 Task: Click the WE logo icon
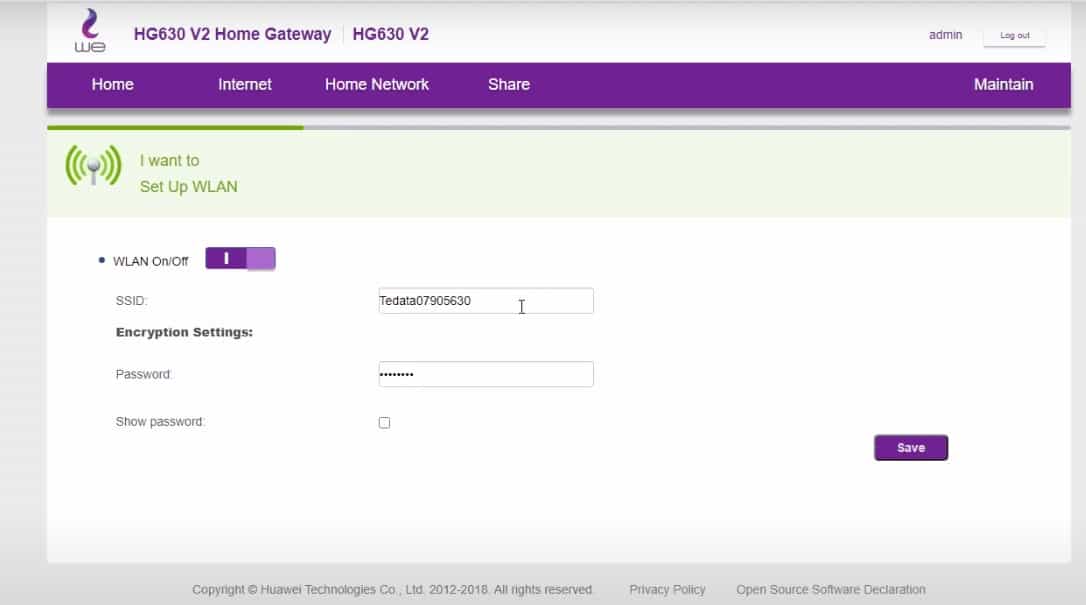tap(89, 31)
